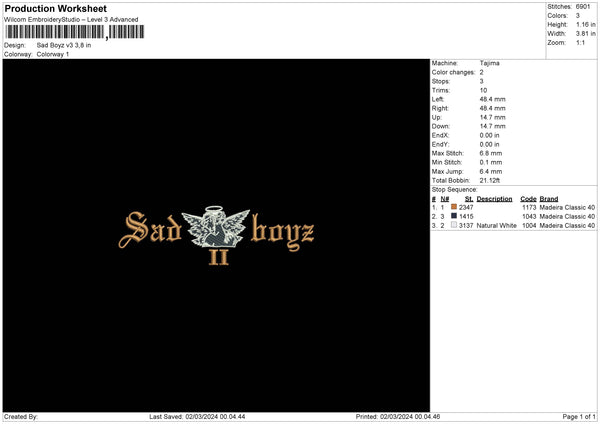The image size is (600, 424).
Task: Click the Width value 3.81 in
Action: (x=585, y=34)
